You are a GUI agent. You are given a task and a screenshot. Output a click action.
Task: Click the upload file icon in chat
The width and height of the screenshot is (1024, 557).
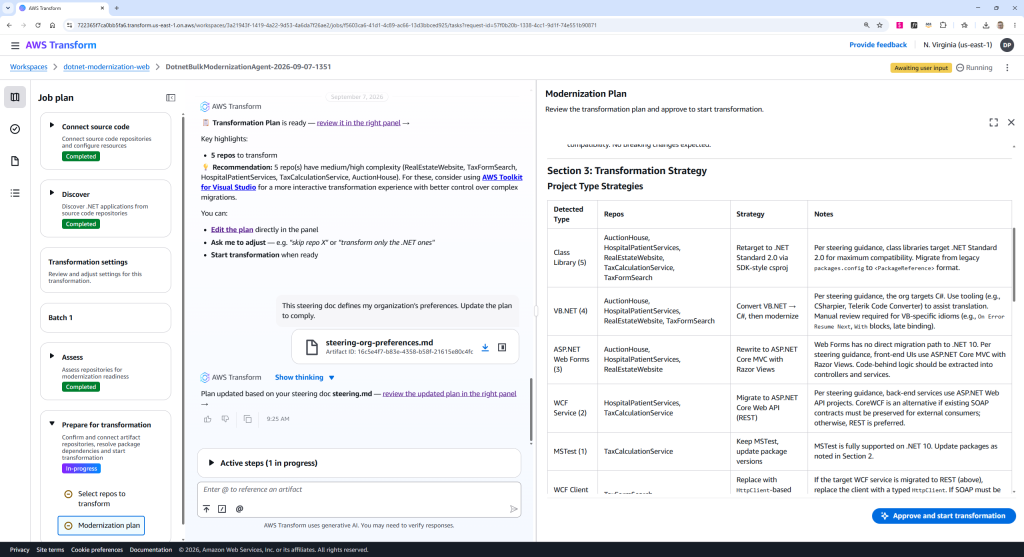point(206,509)
